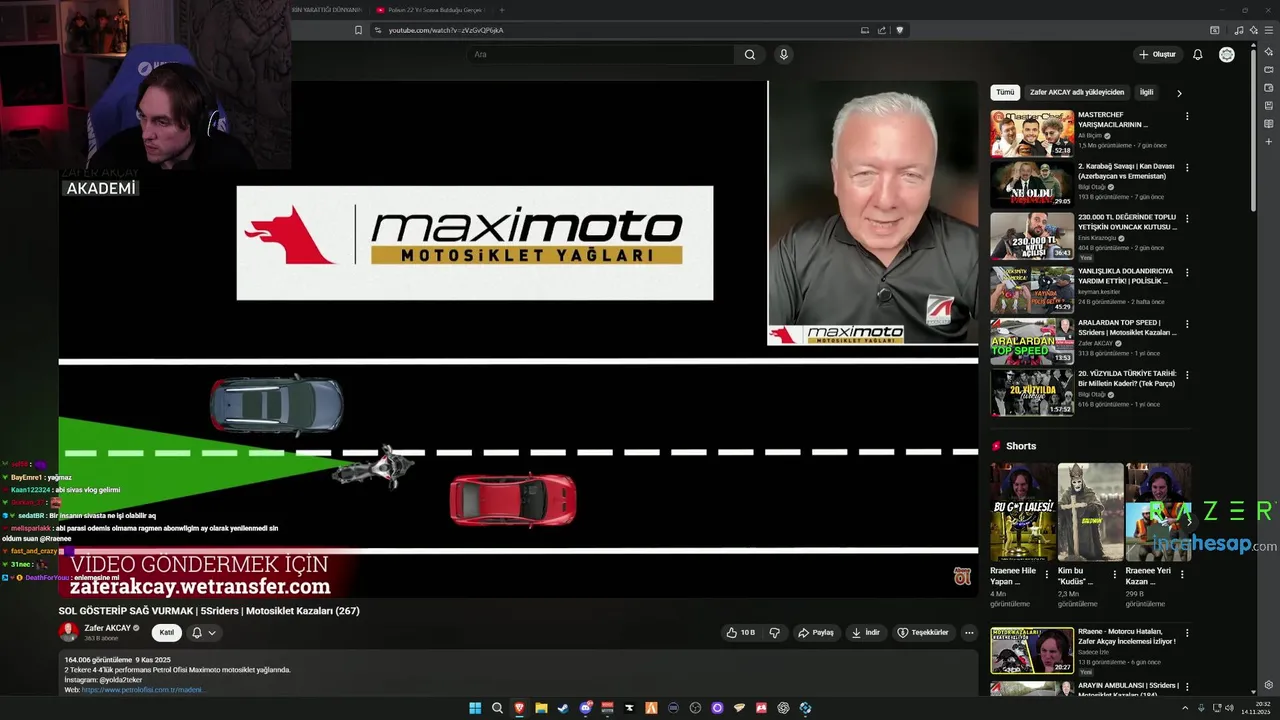Open options menu for 2. Karabağ Savaşı video
This screenshot has height=720, width=1280.
1187,169
